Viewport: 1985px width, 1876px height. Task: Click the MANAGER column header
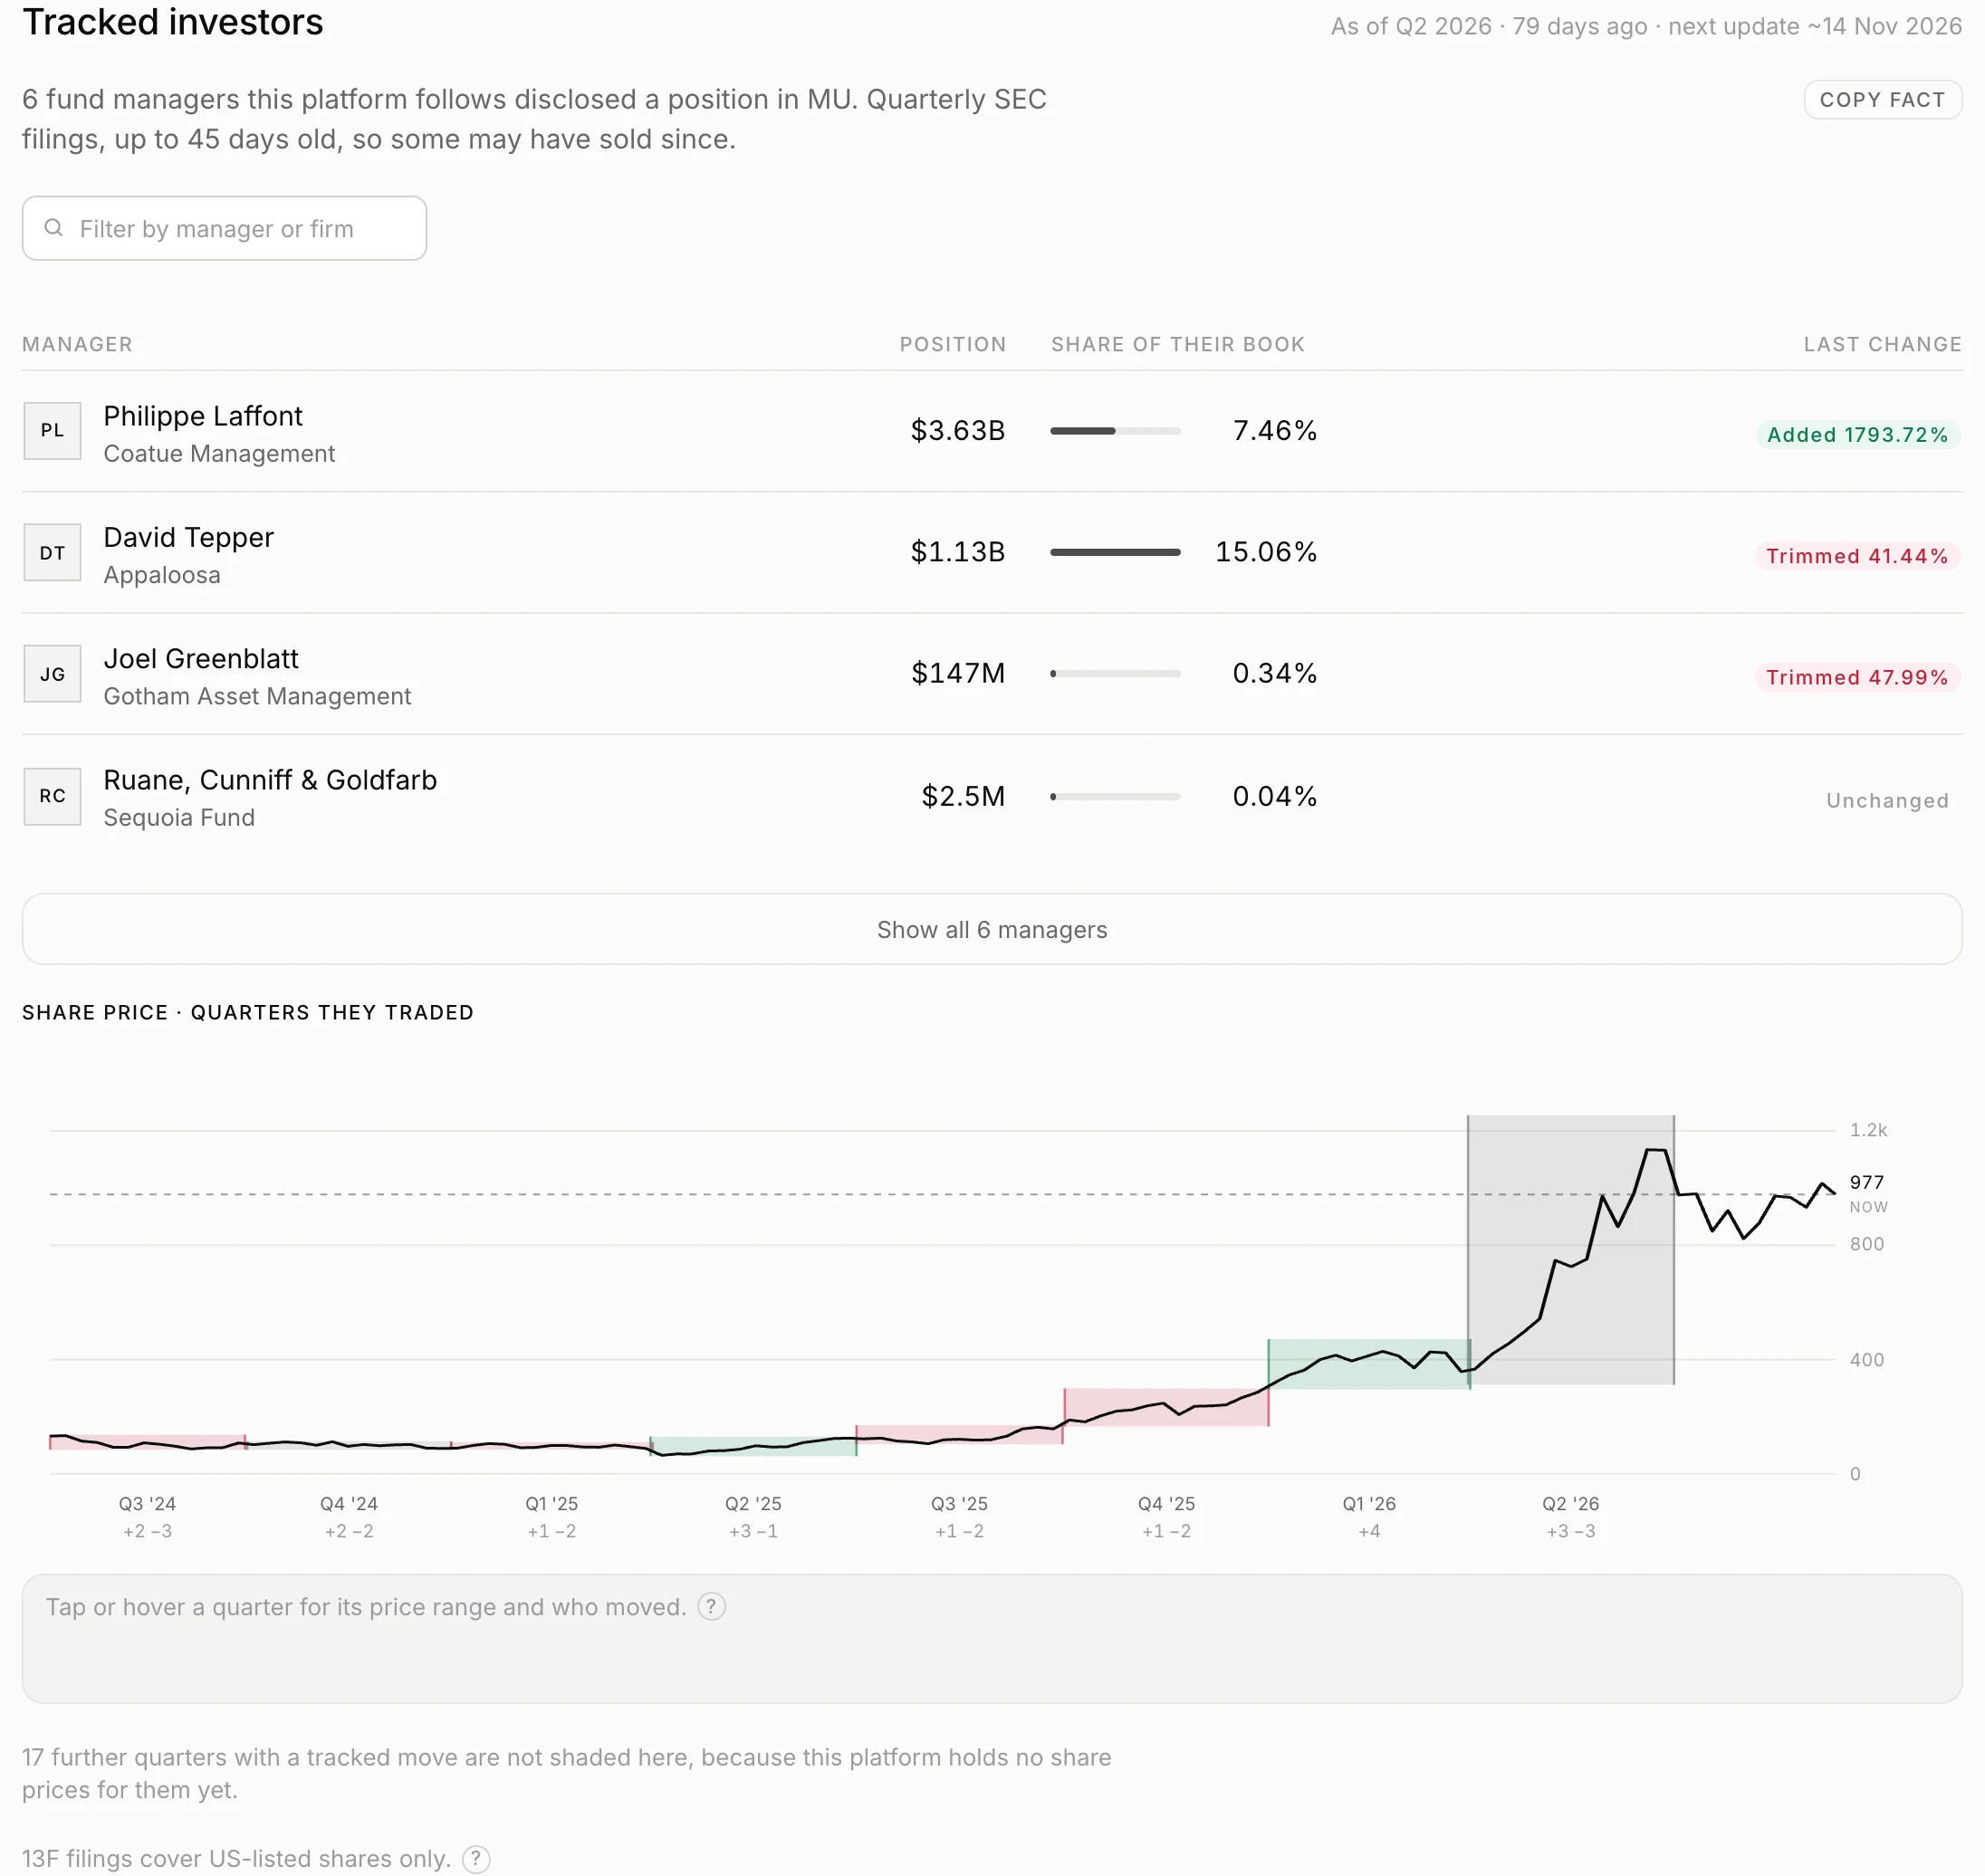coord(77,344)
